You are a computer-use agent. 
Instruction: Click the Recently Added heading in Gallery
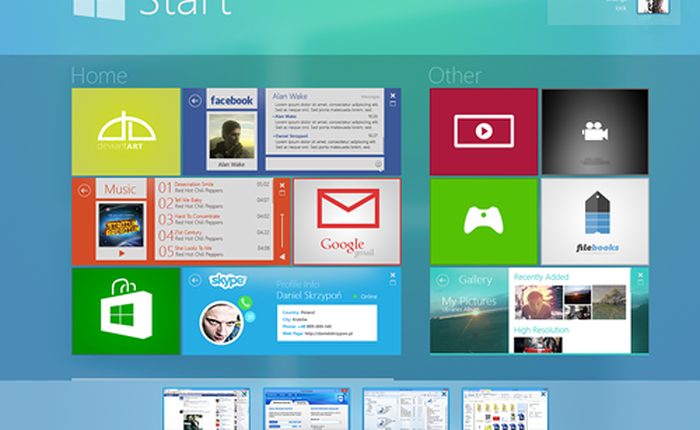coord(541,277)
